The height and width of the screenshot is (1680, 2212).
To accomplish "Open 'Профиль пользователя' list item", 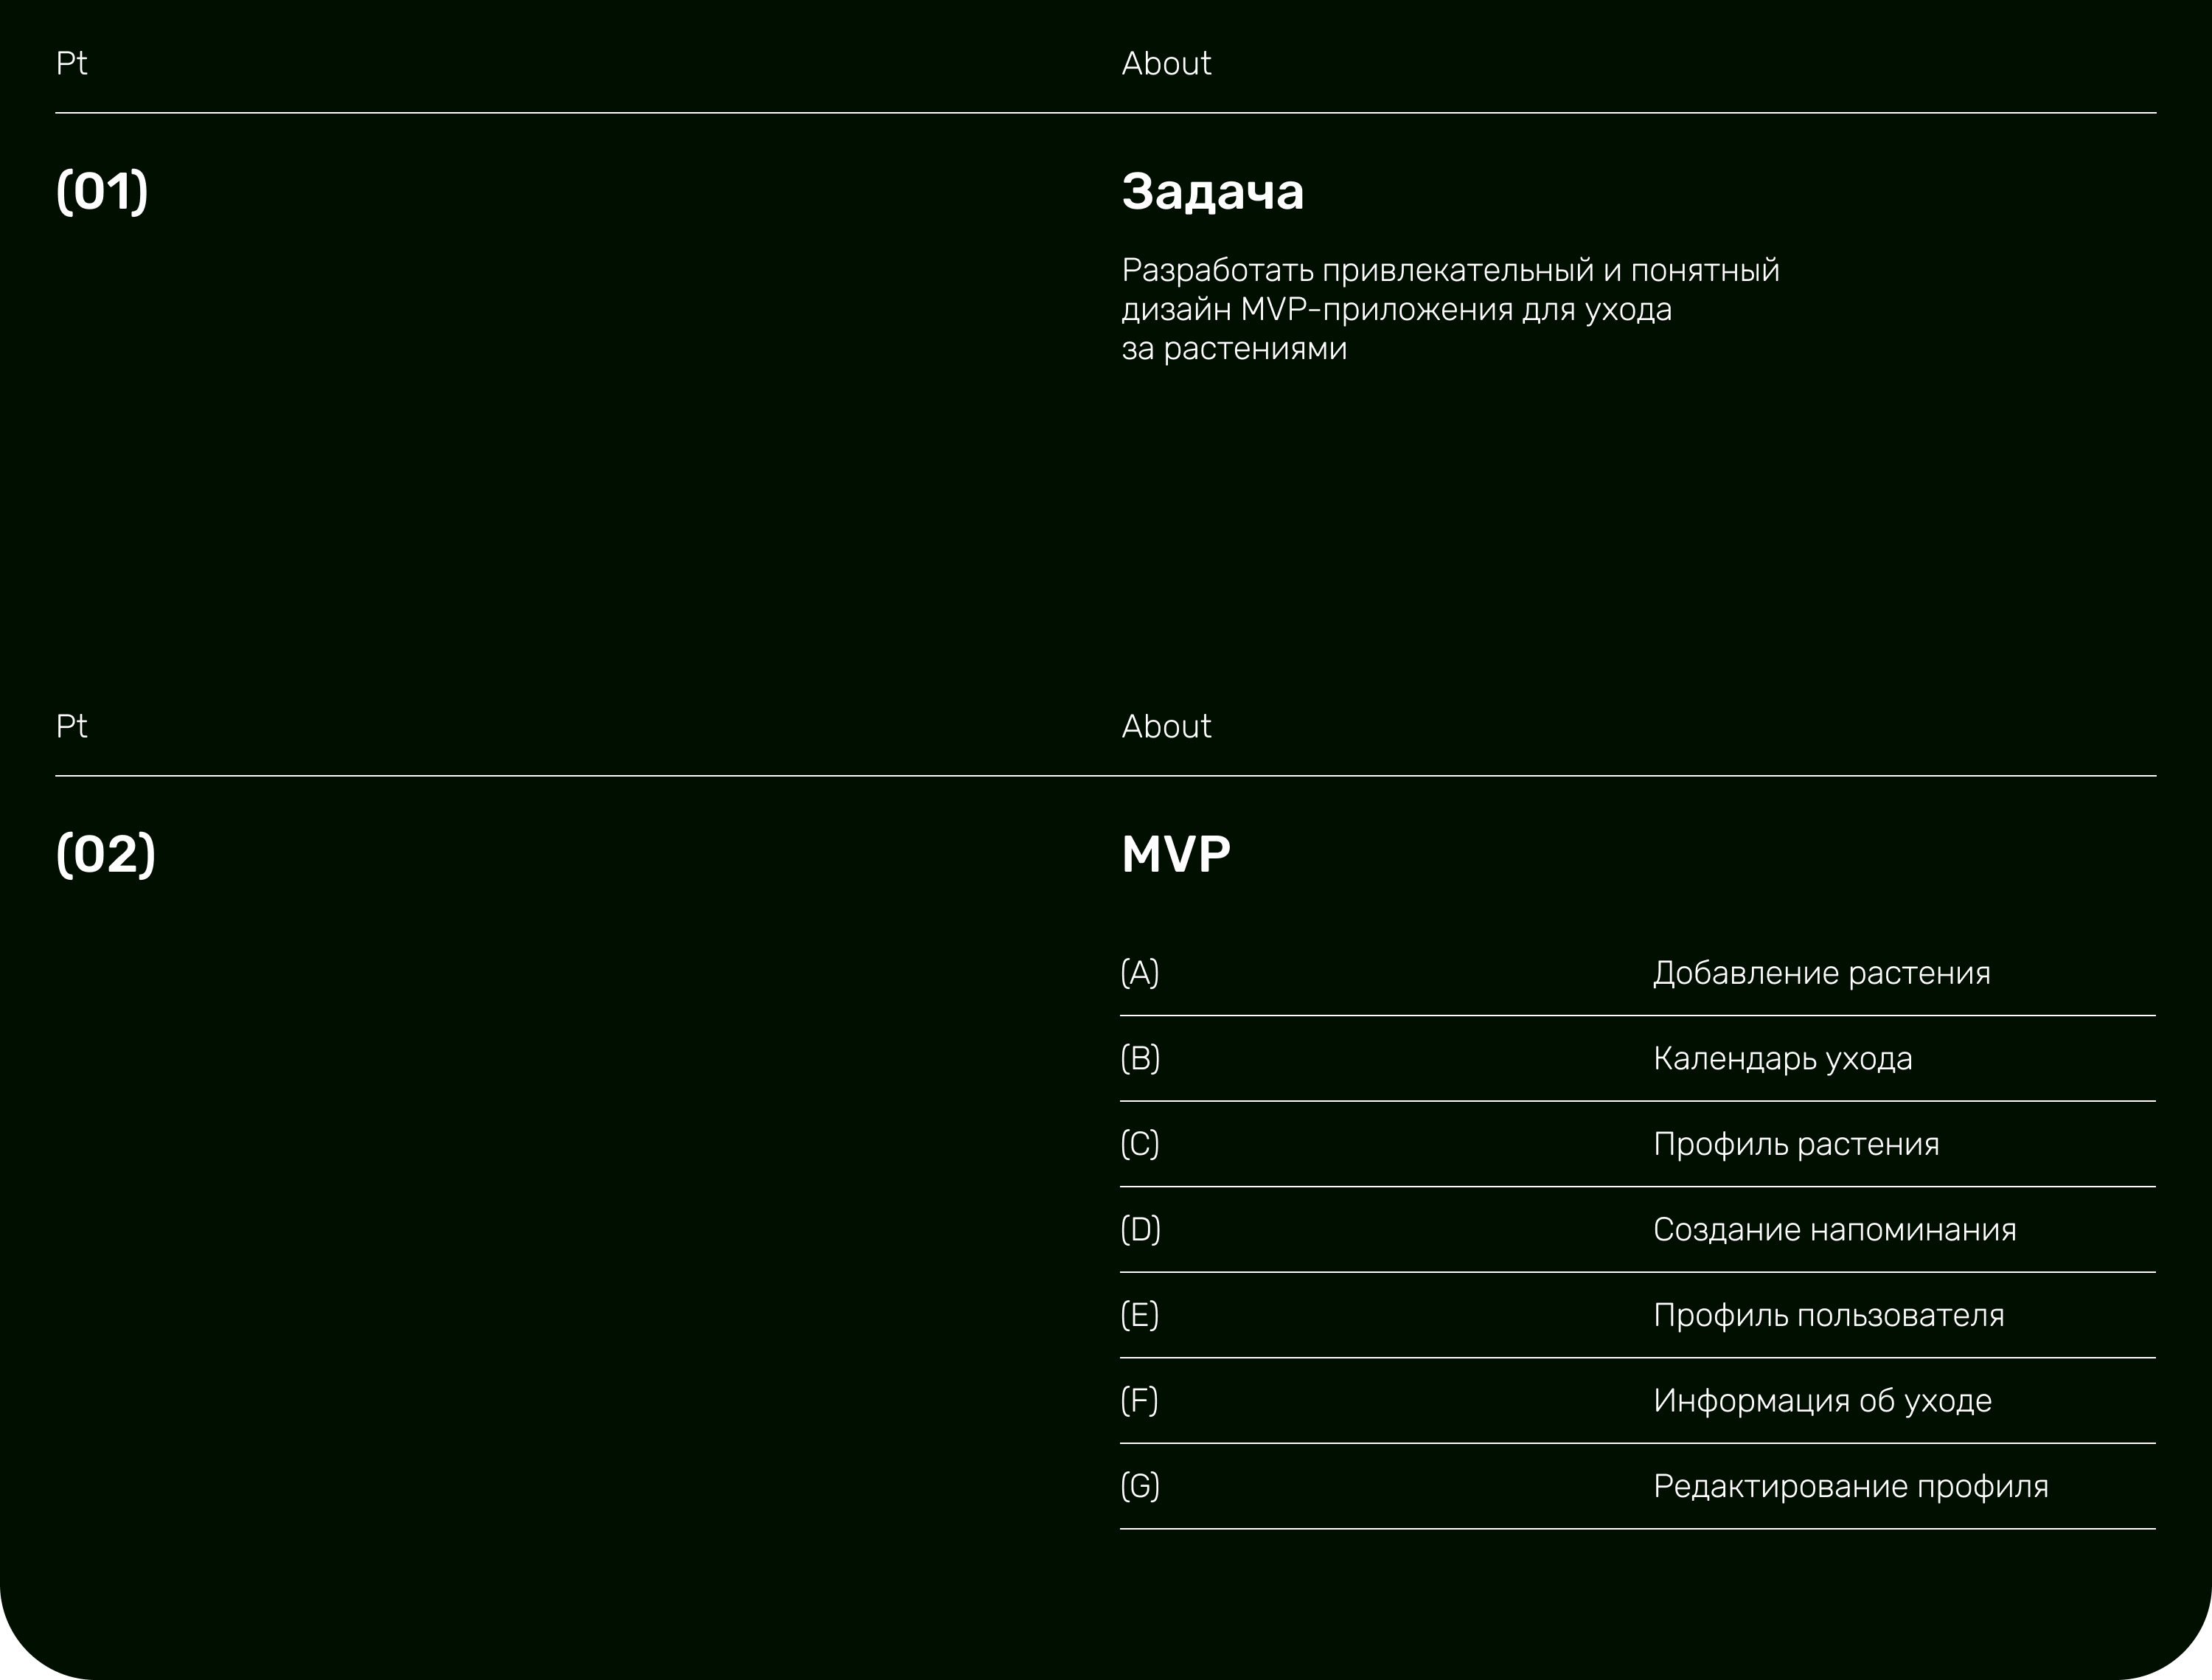I will point(1828,1315).
